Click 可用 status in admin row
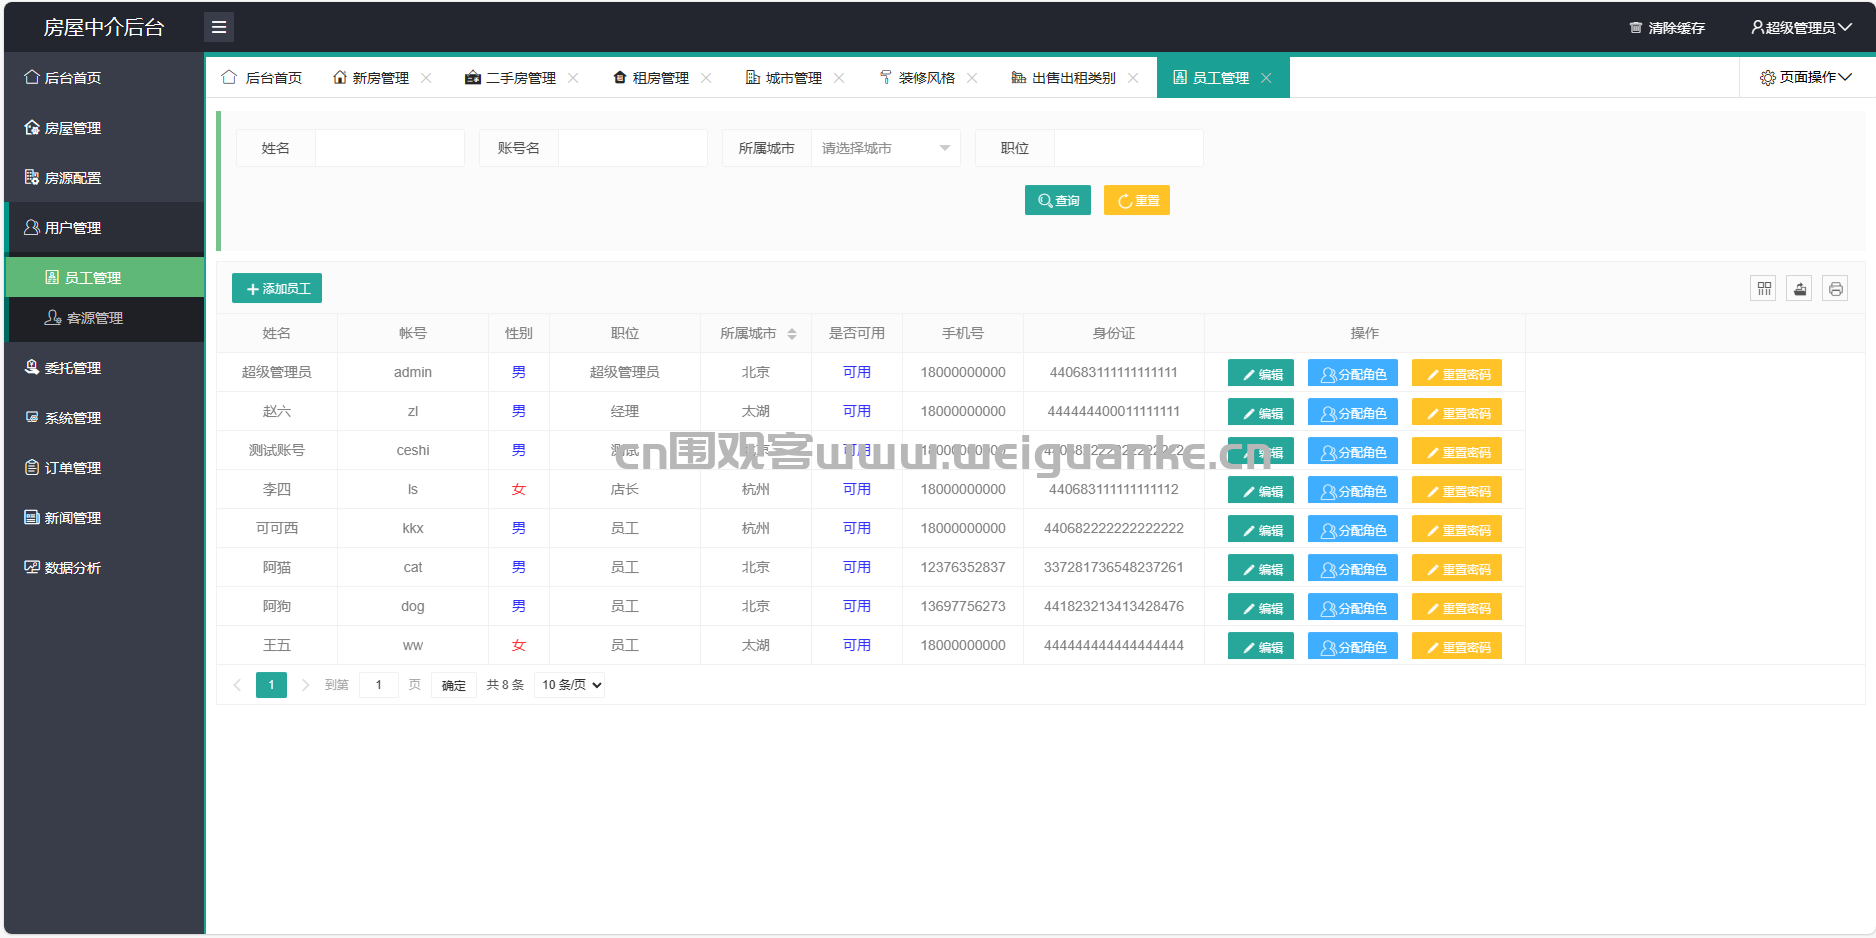 click(x=857, y=372)
